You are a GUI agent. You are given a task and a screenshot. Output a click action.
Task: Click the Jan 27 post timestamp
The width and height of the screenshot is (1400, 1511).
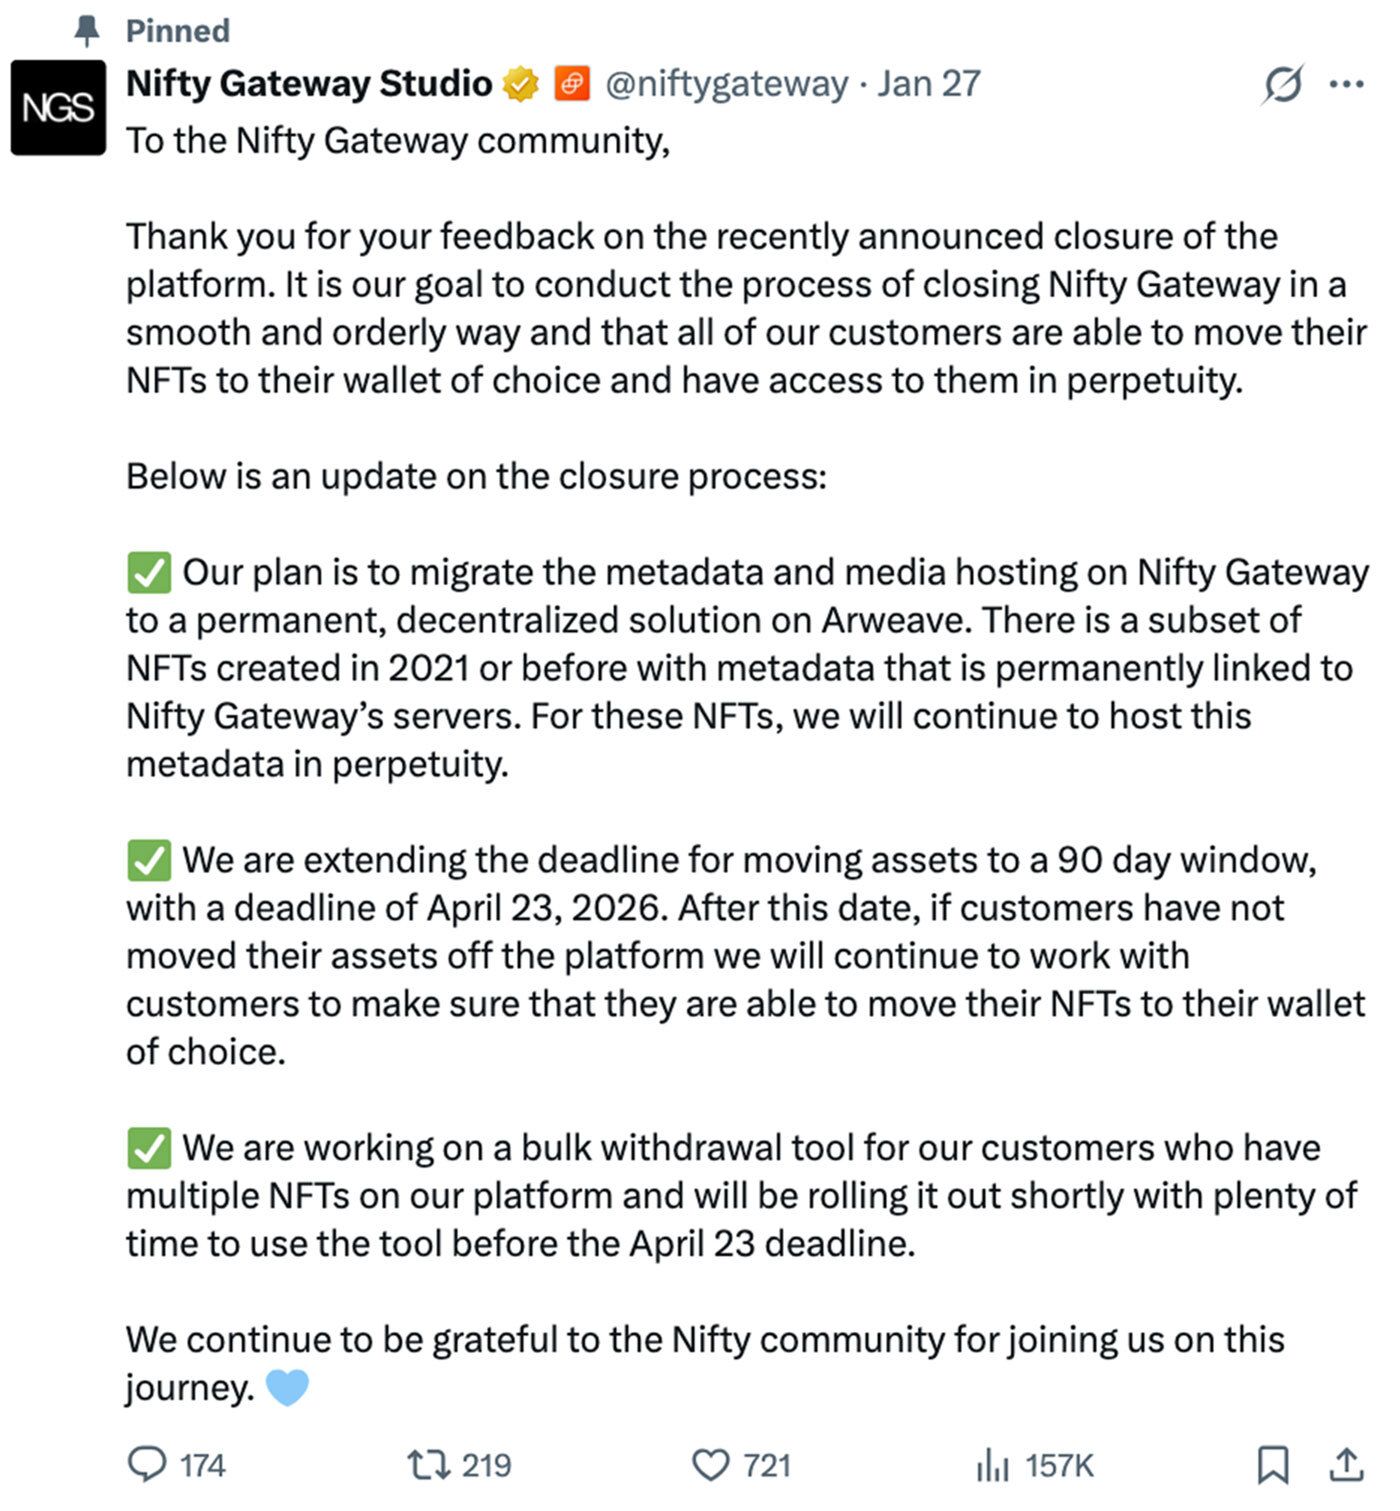[x=929, y=83]
